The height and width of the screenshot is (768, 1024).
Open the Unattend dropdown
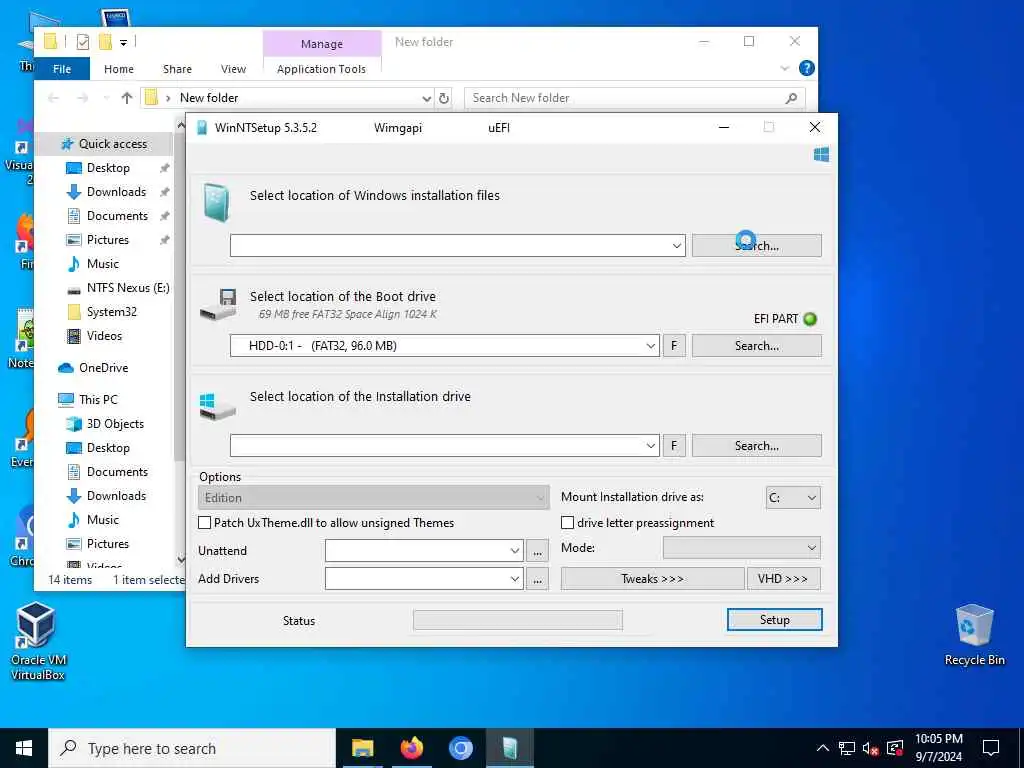515,551
